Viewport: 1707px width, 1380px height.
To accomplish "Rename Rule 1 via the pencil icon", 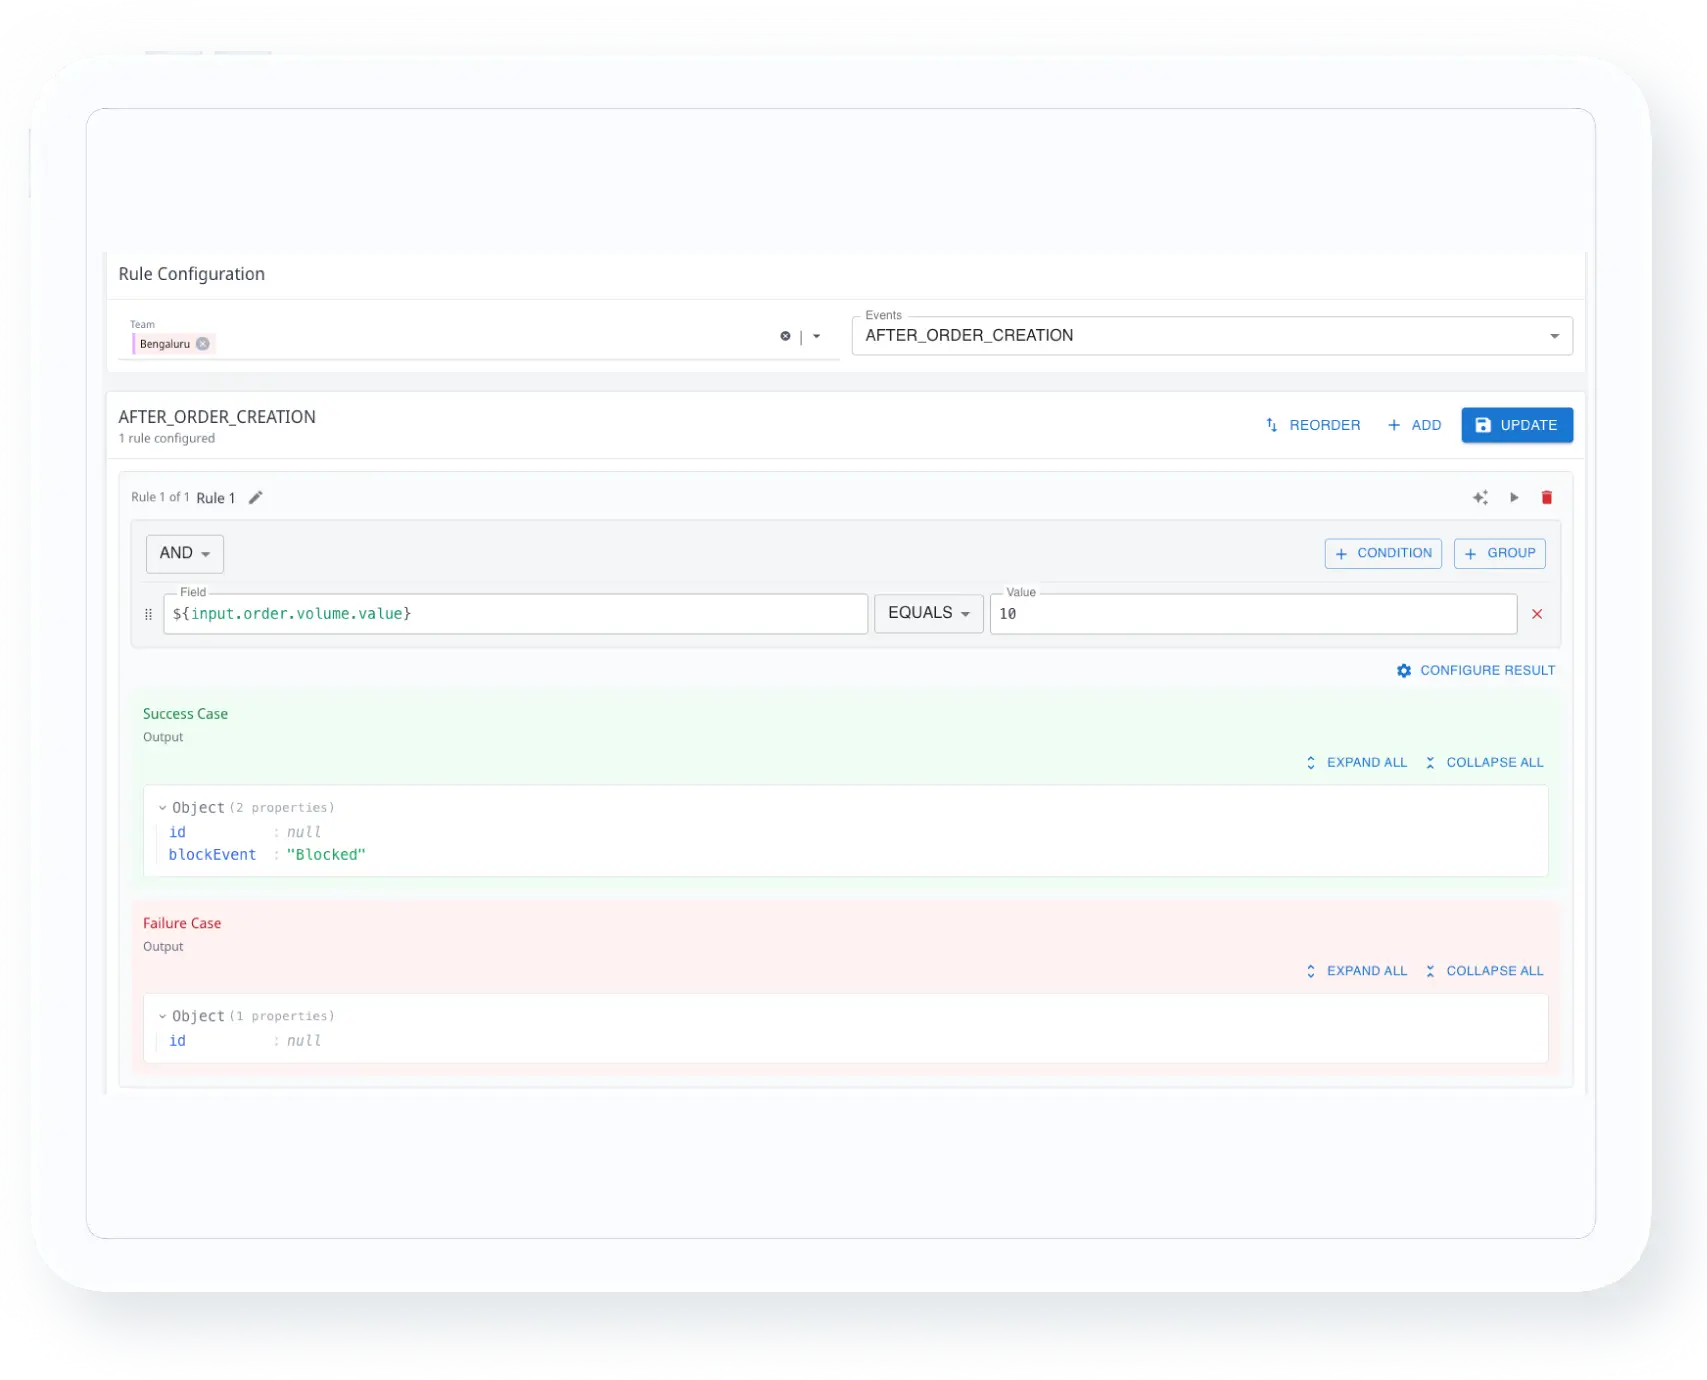I will coord(256,497).
